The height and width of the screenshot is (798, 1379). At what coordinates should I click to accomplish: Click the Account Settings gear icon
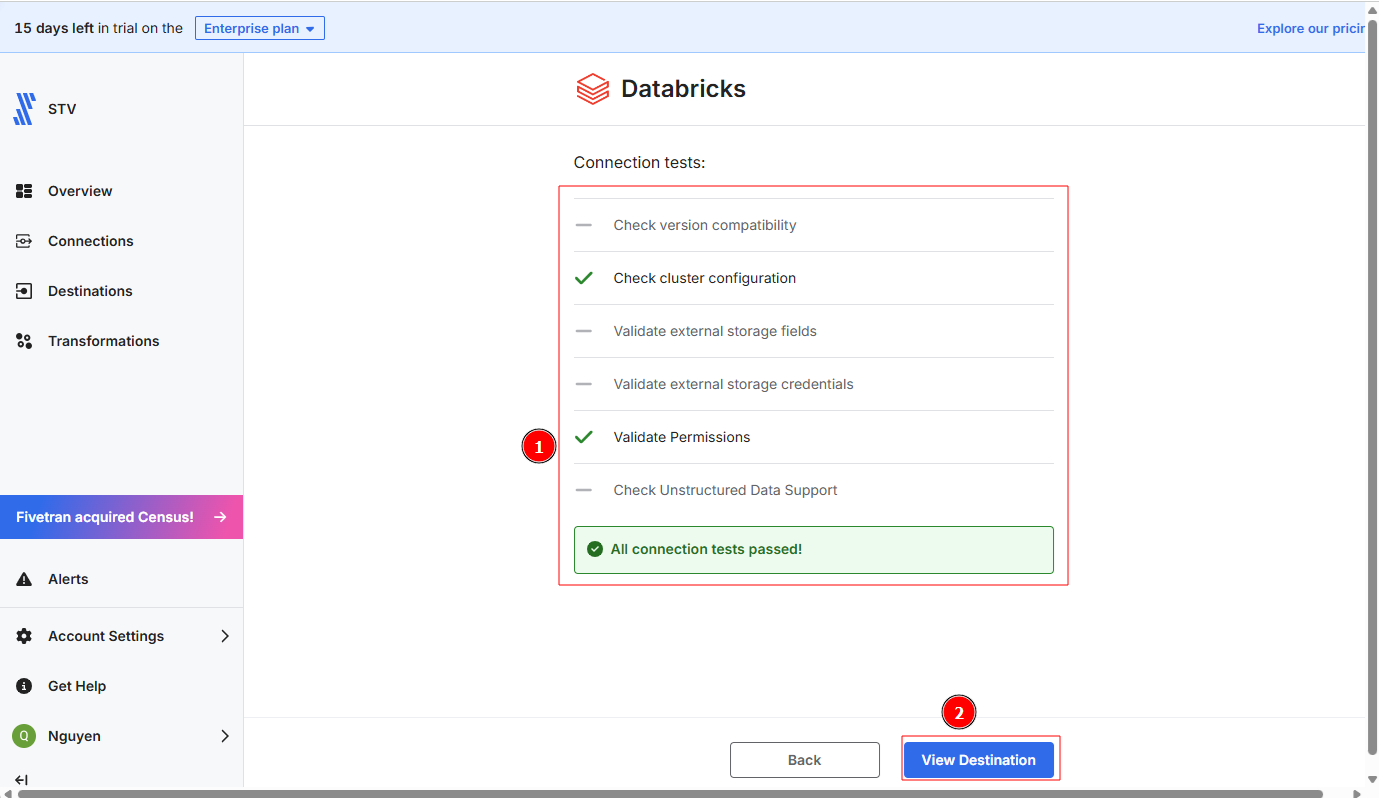click(24, 636)
